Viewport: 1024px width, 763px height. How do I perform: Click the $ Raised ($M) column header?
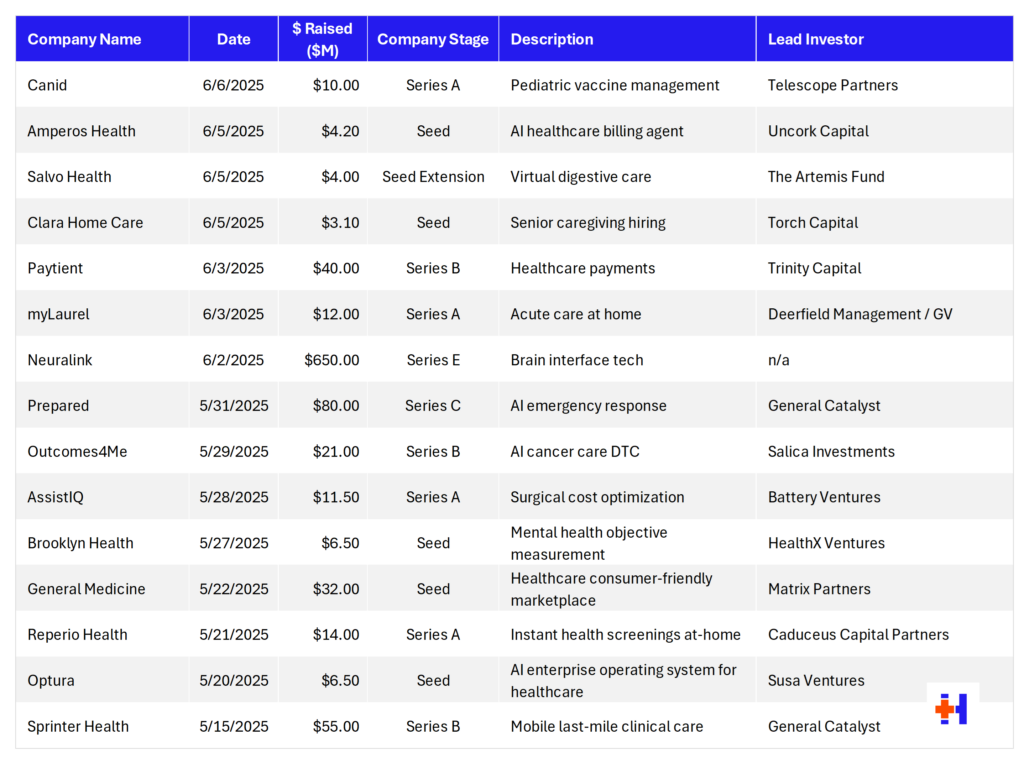click(323, 39)
